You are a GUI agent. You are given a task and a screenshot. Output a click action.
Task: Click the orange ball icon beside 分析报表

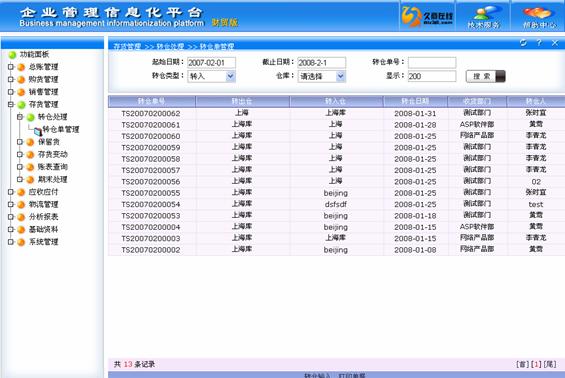(21, 217)
